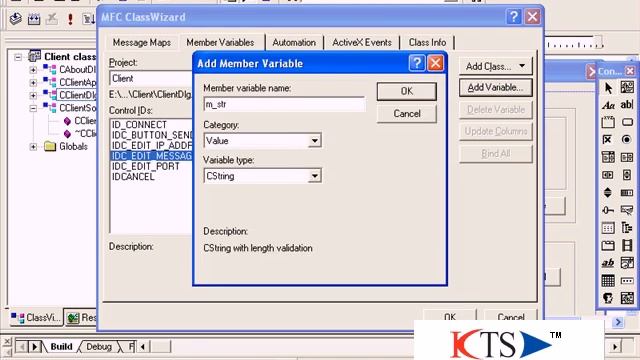Select the Rich Edit control icon
The width and height of the screenshot is (640, 360).
coord(608,263)
